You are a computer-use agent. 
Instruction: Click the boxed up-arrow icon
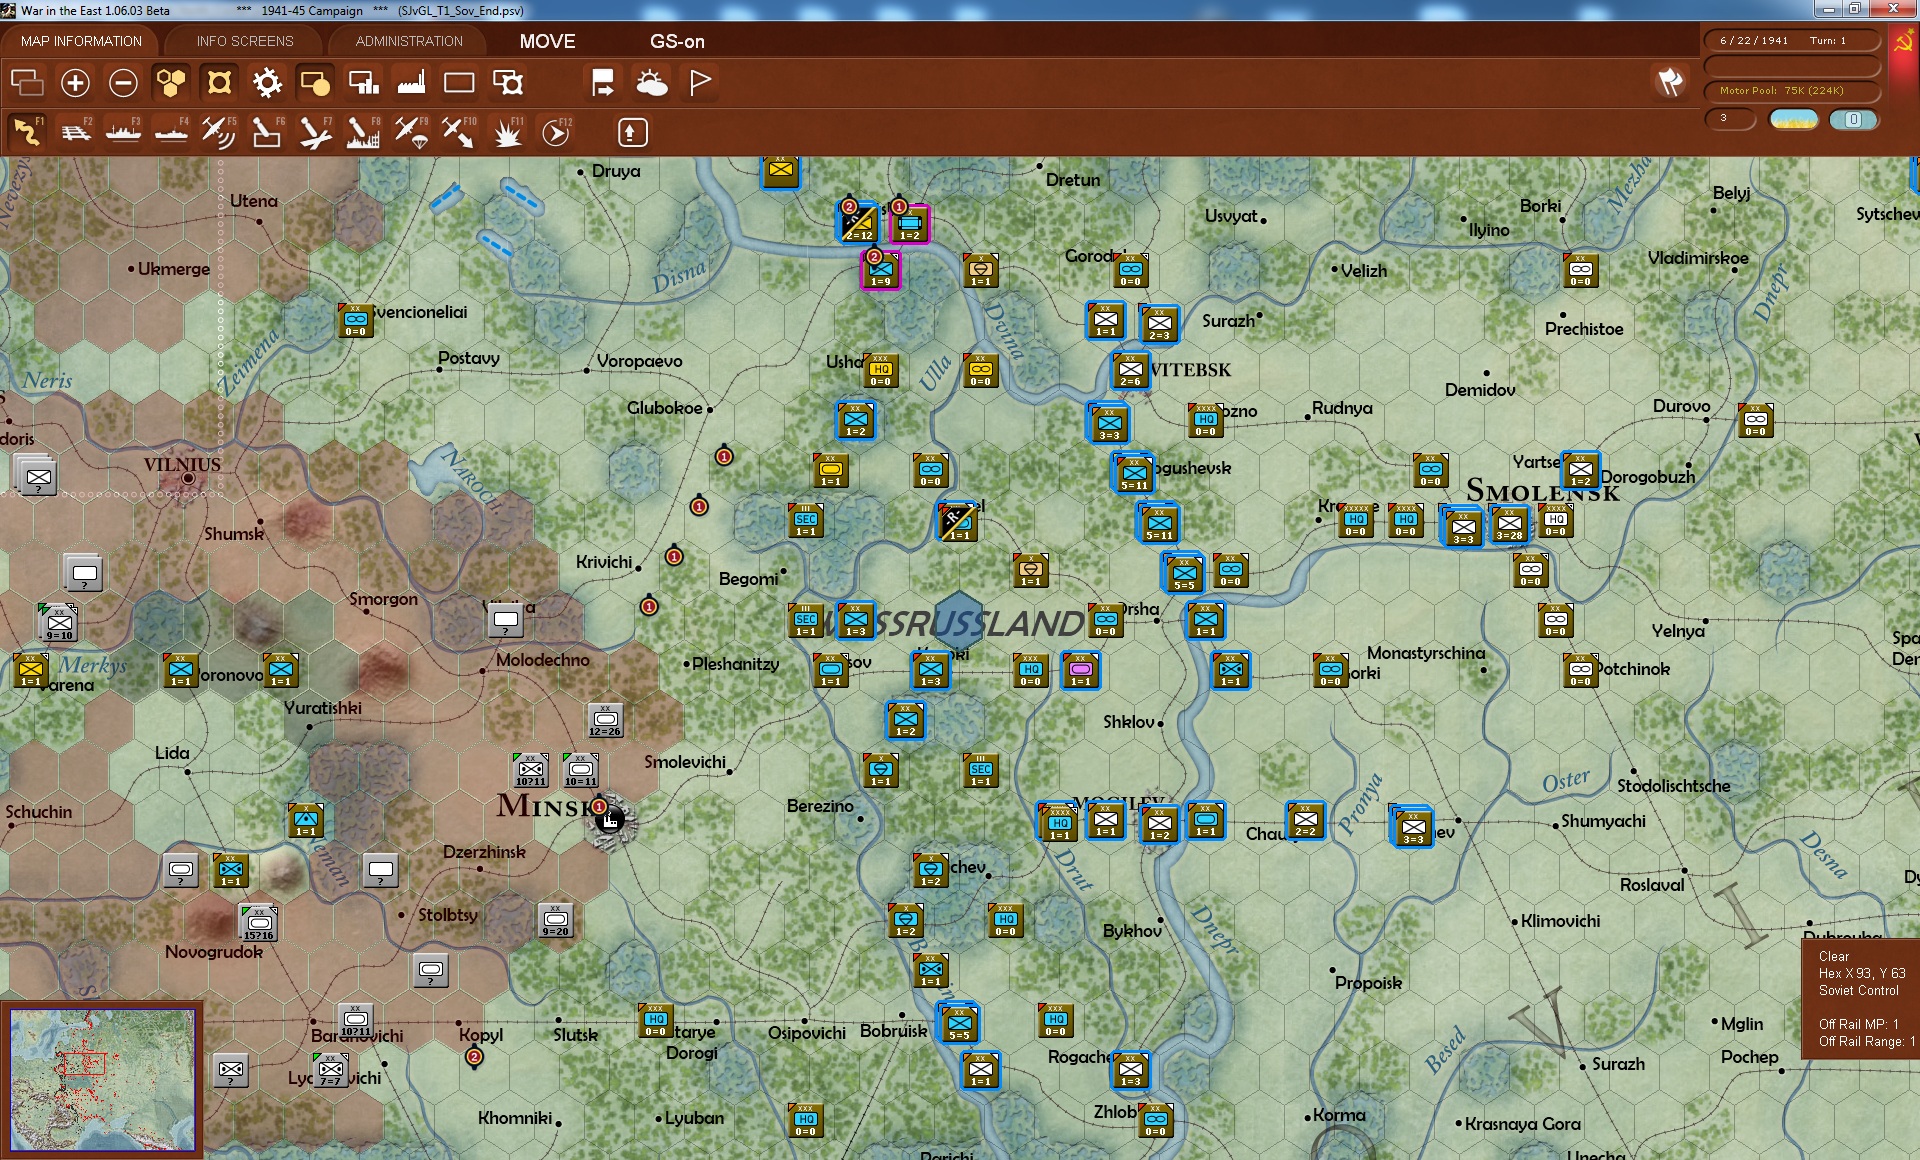[x=632, y=132]
